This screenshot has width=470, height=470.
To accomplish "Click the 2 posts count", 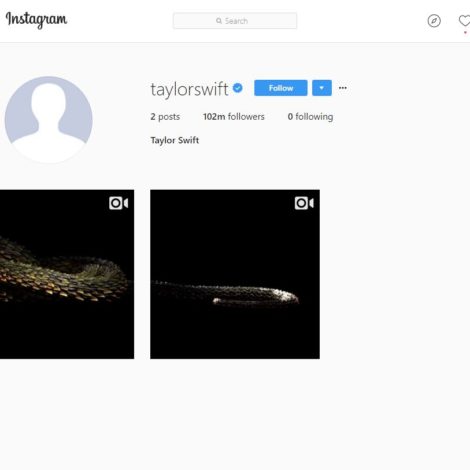I will pyautogui.click(x=165, y=117).
